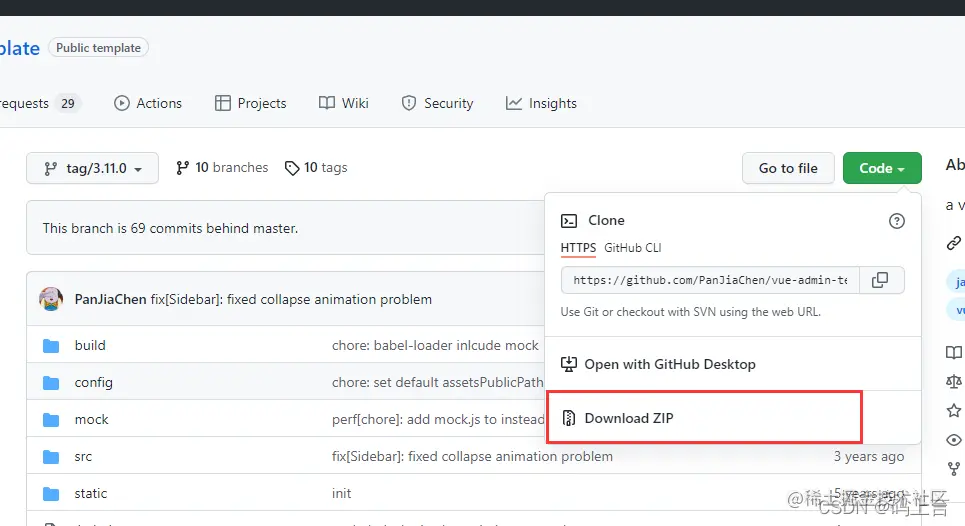Toggle the green Code dropdown button

[882, 168]
